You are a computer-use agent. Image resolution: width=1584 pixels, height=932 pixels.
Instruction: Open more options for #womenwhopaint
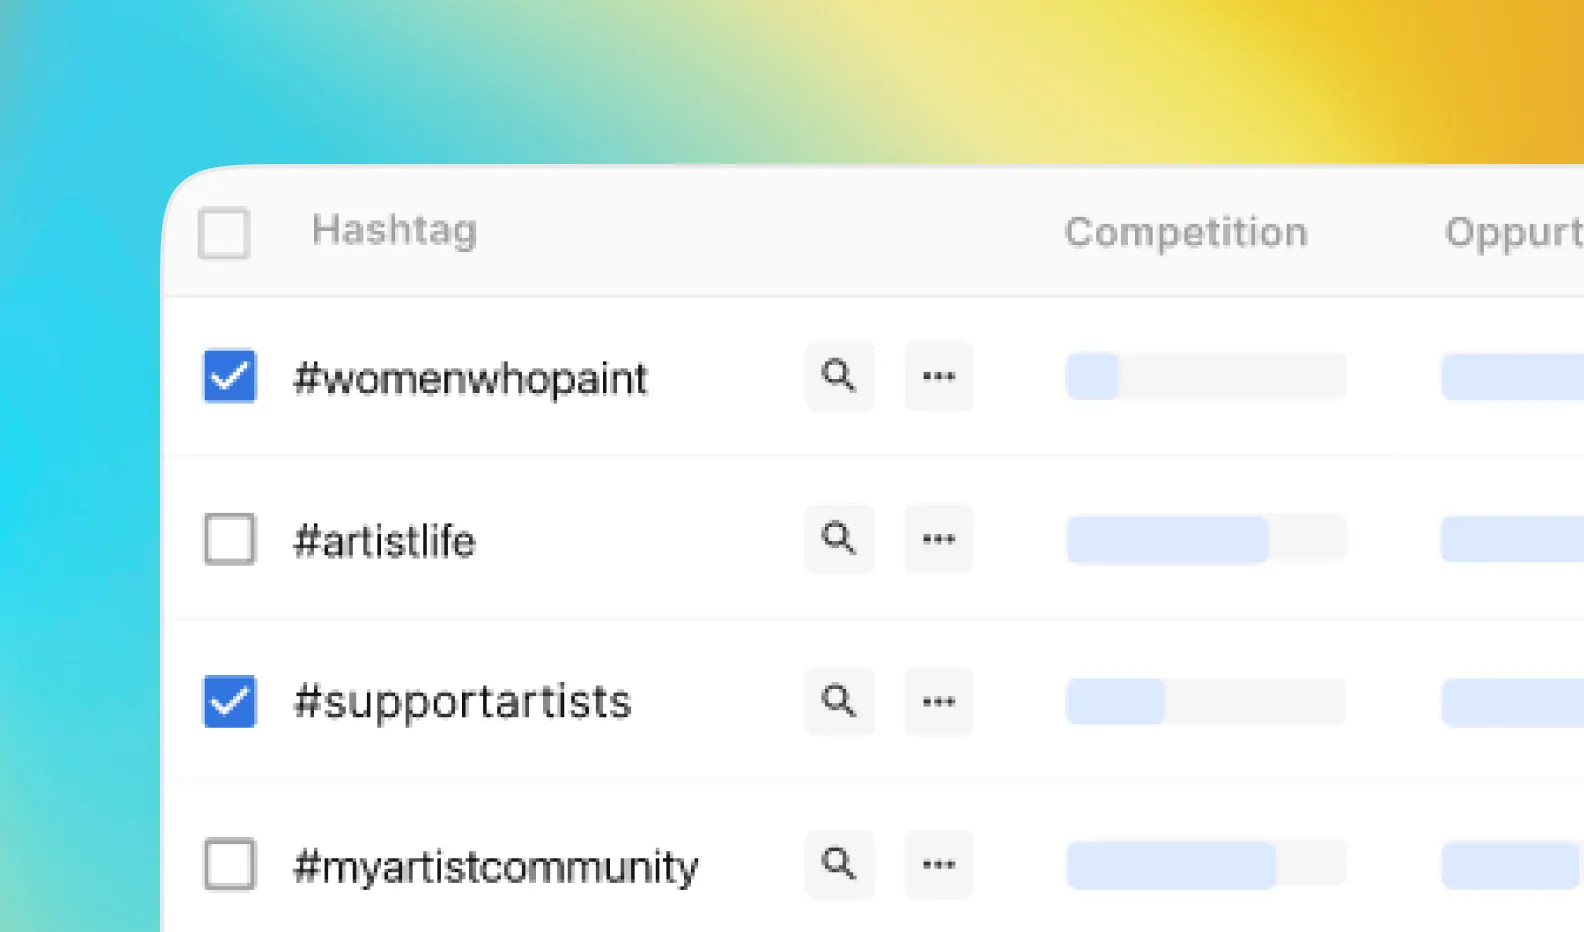tap(939, 376)
